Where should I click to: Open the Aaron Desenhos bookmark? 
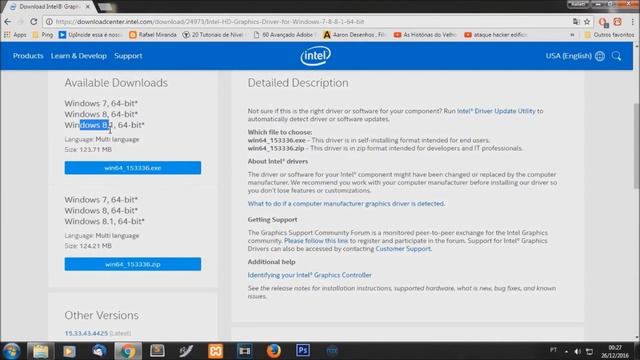point(354,35)
